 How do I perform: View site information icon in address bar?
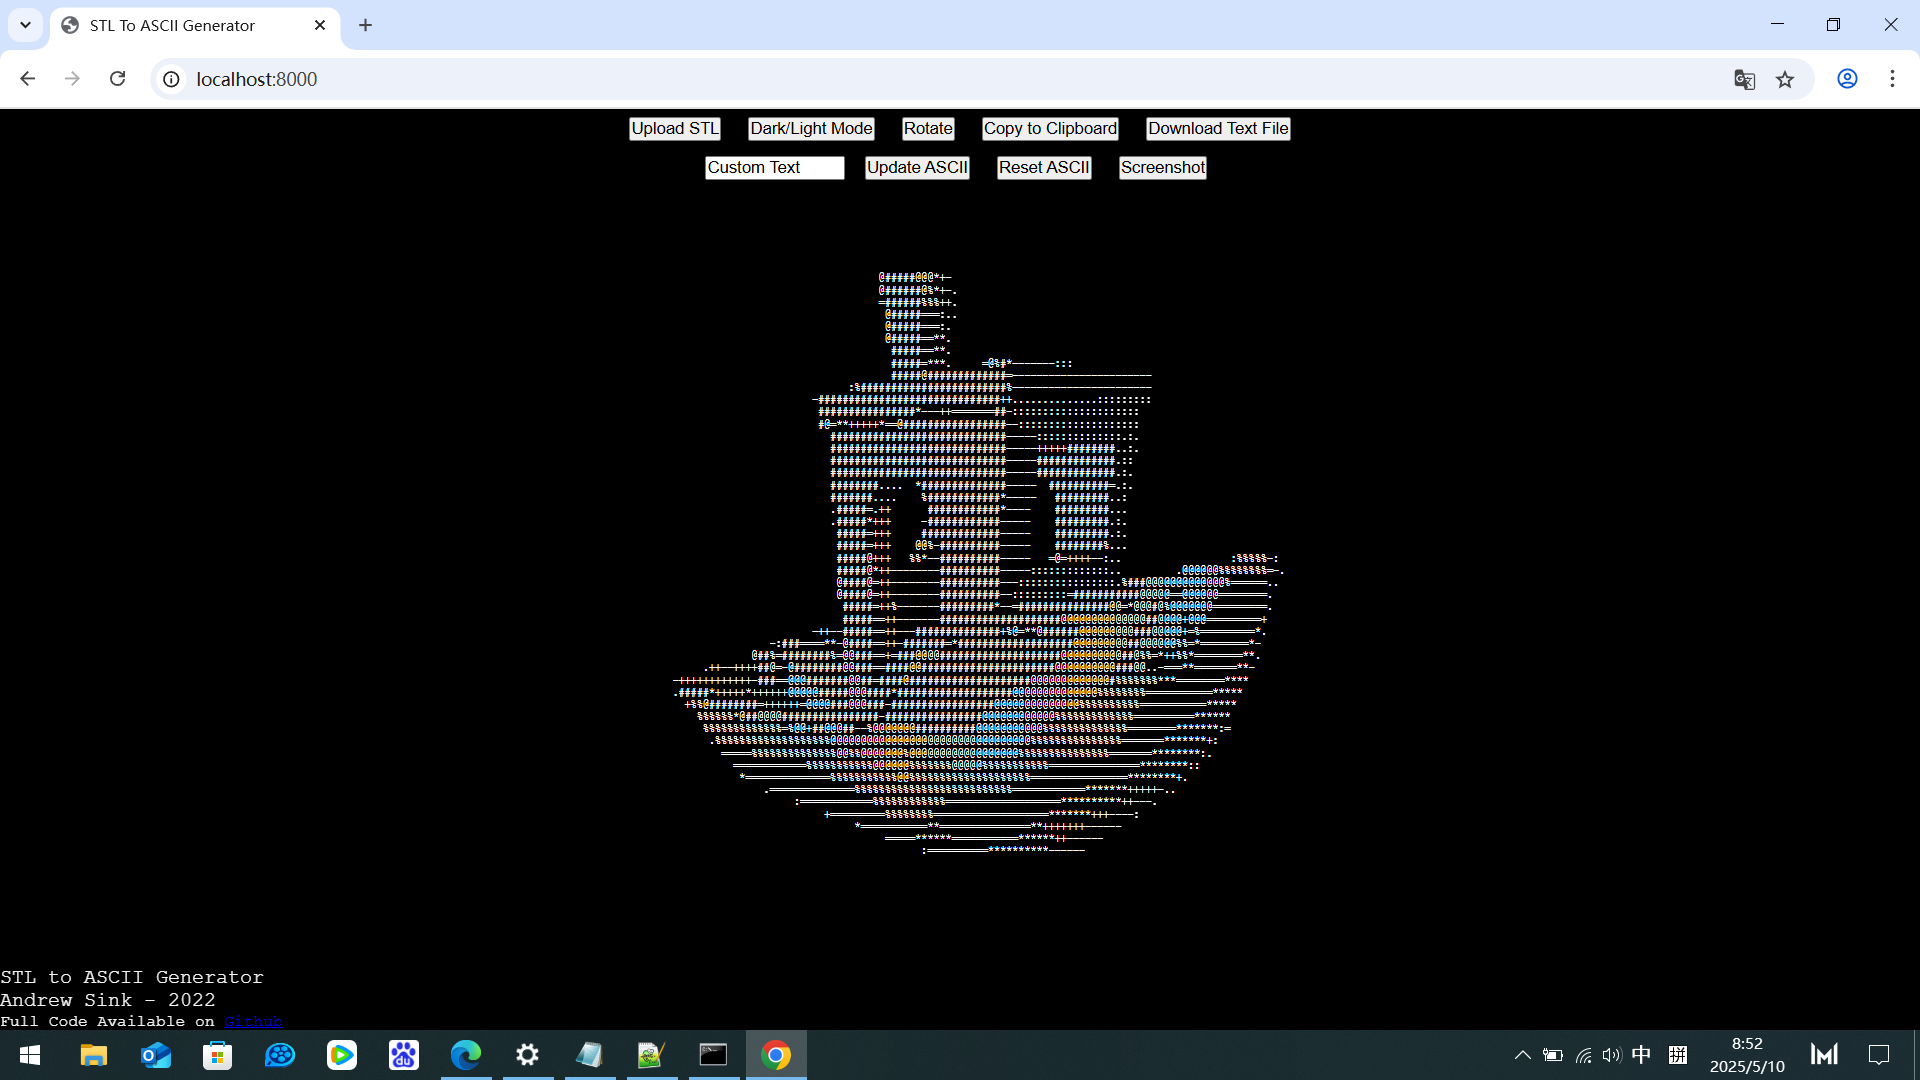point(172,79)
